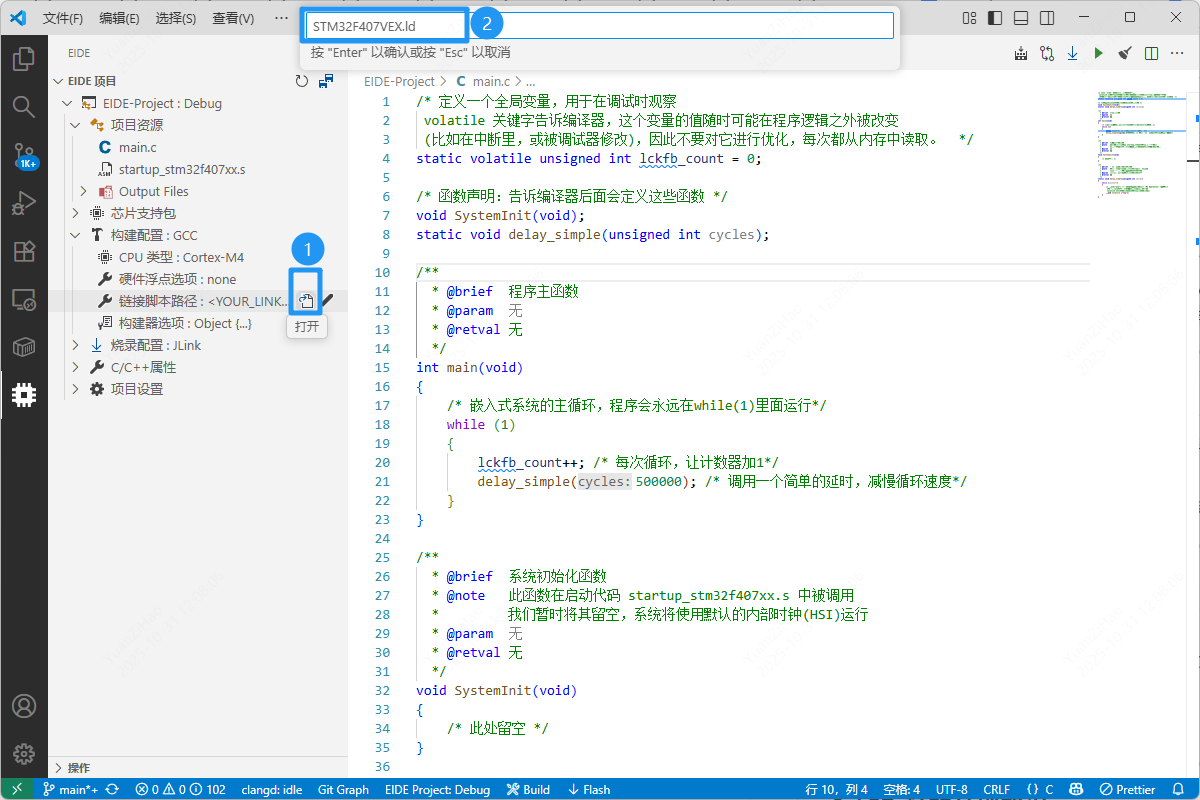Toggle primary side bar visibility

[994, 18]
